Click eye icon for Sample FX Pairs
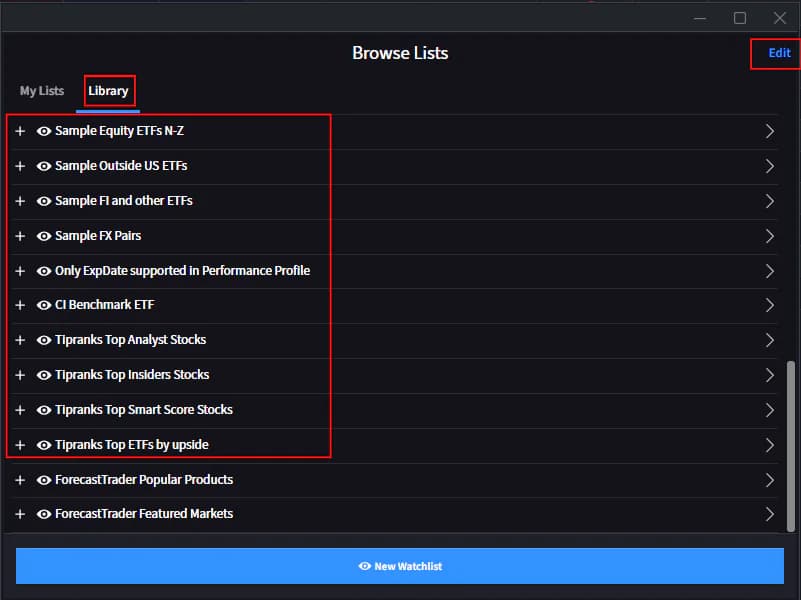The image size is (801, 600). click(44, 236)
